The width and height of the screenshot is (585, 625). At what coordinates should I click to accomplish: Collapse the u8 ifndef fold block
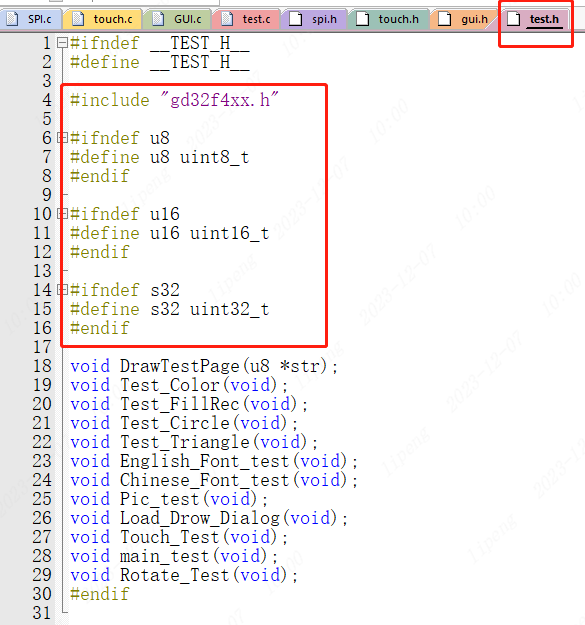pyautogui.click(x=62, y=138)
